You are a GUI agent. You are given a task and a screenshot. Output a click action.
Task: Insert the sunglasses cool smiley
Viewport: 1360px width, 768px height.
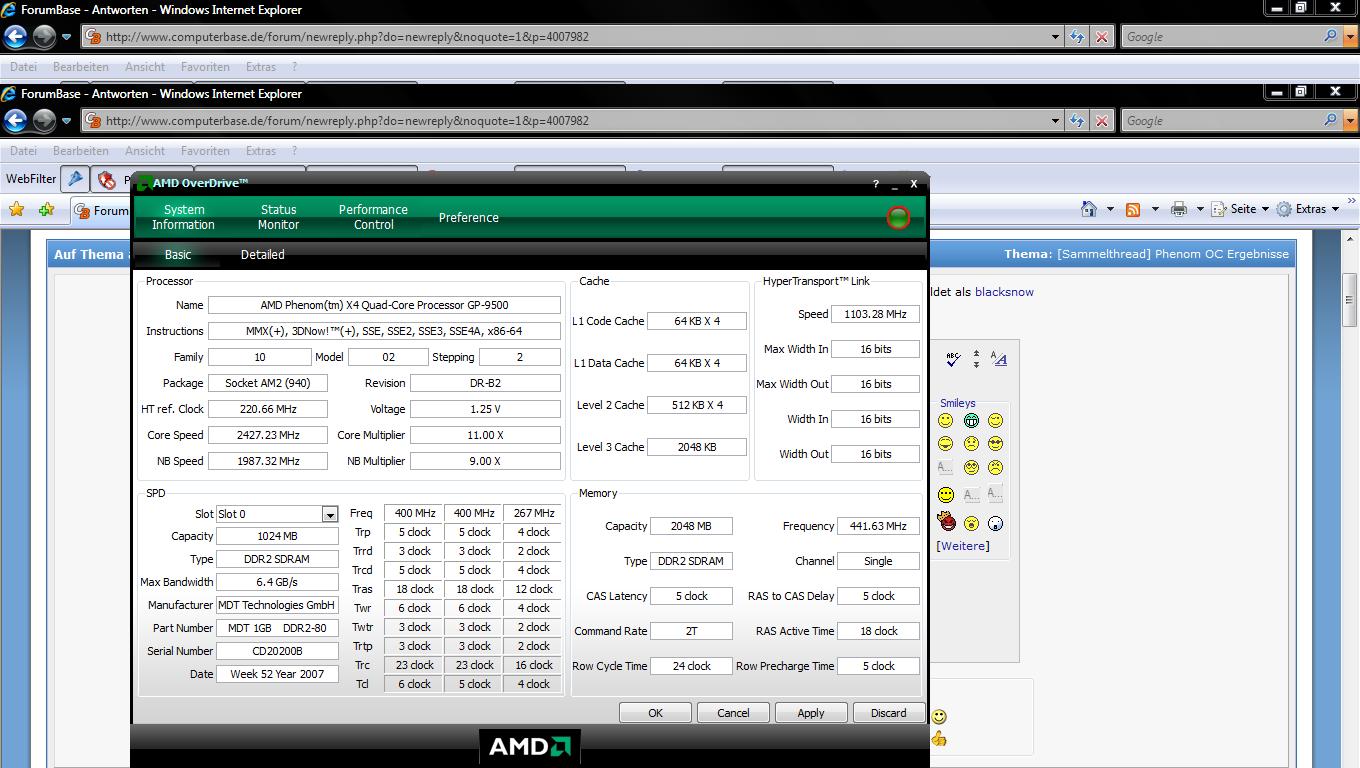(x=995, y=444)
